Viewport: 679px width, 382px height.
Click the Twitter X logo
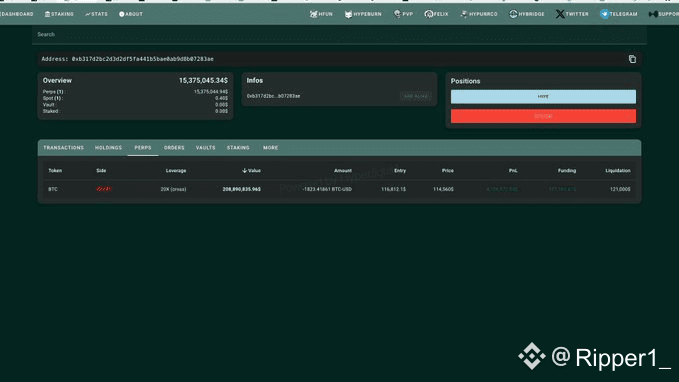coord(560,14)
